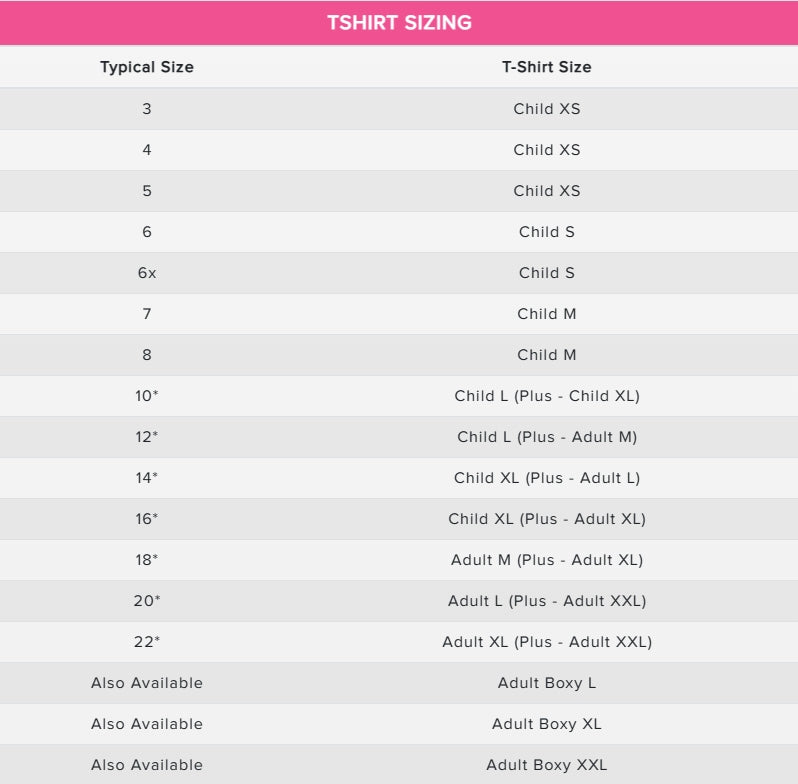The image size is (798, 784).
Task: Click the Typical Size column header
Action: (147, 67)
